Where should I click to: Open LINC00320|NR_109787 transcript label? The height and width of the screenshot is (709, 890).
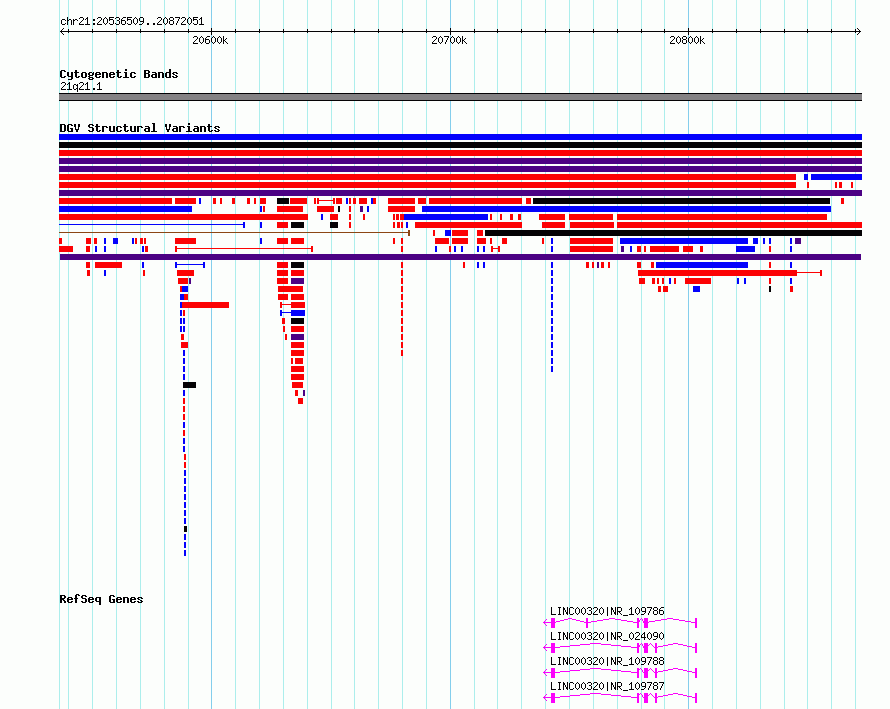click(x=607, y=686)
